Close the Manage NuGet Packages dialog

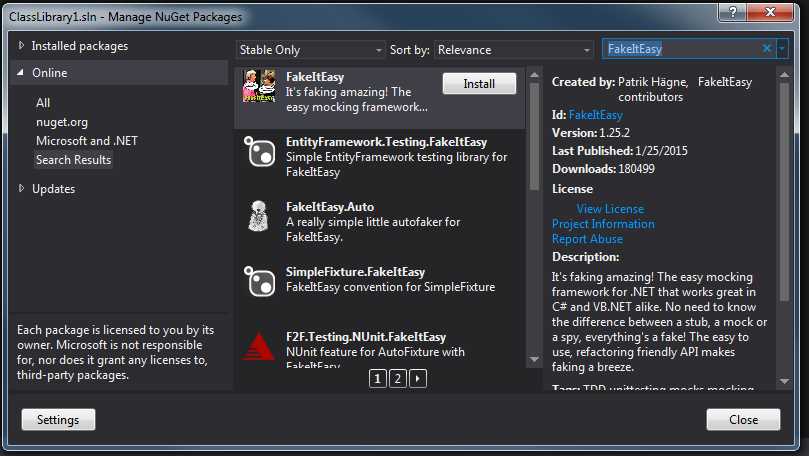coord(743,420)
